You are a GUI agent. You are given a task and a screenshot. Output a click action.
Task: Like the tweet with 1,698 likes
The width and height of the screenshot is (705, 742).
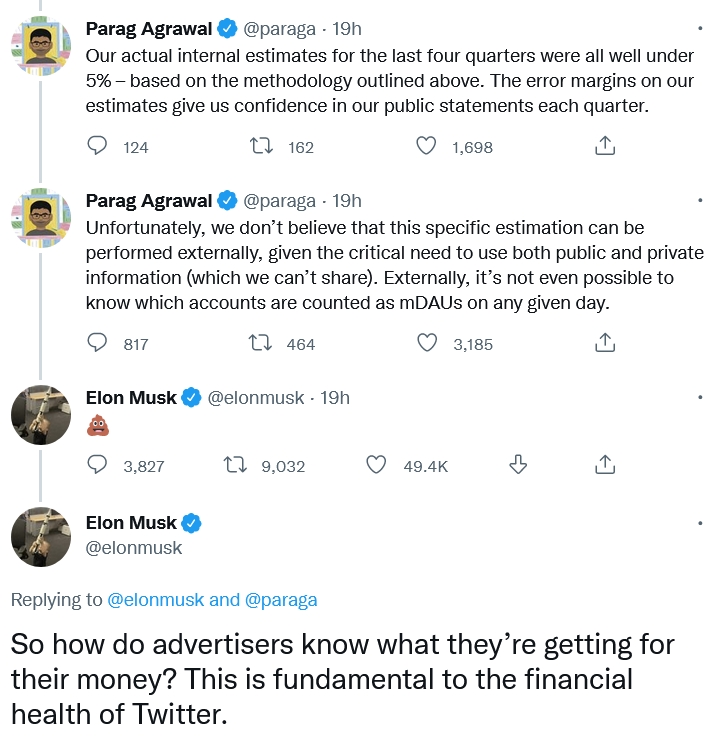pos(426,146)
